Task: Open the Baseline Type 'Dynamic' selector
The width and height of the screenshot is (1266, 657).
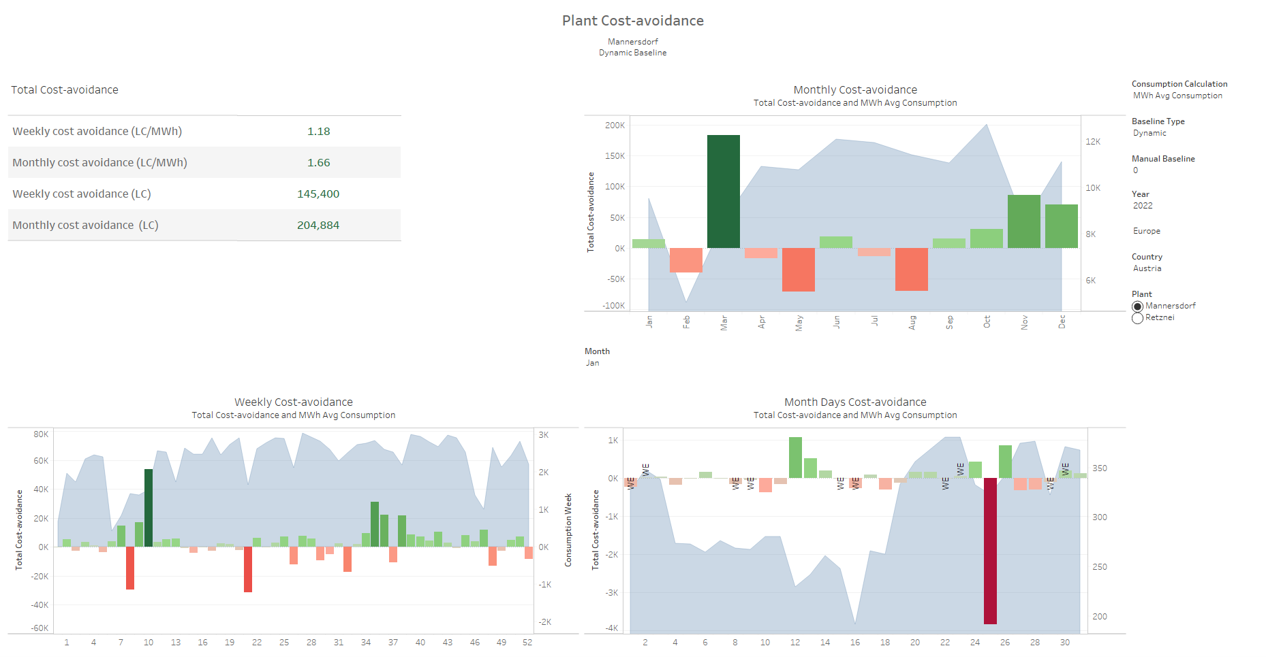Action: (1149, 133)
